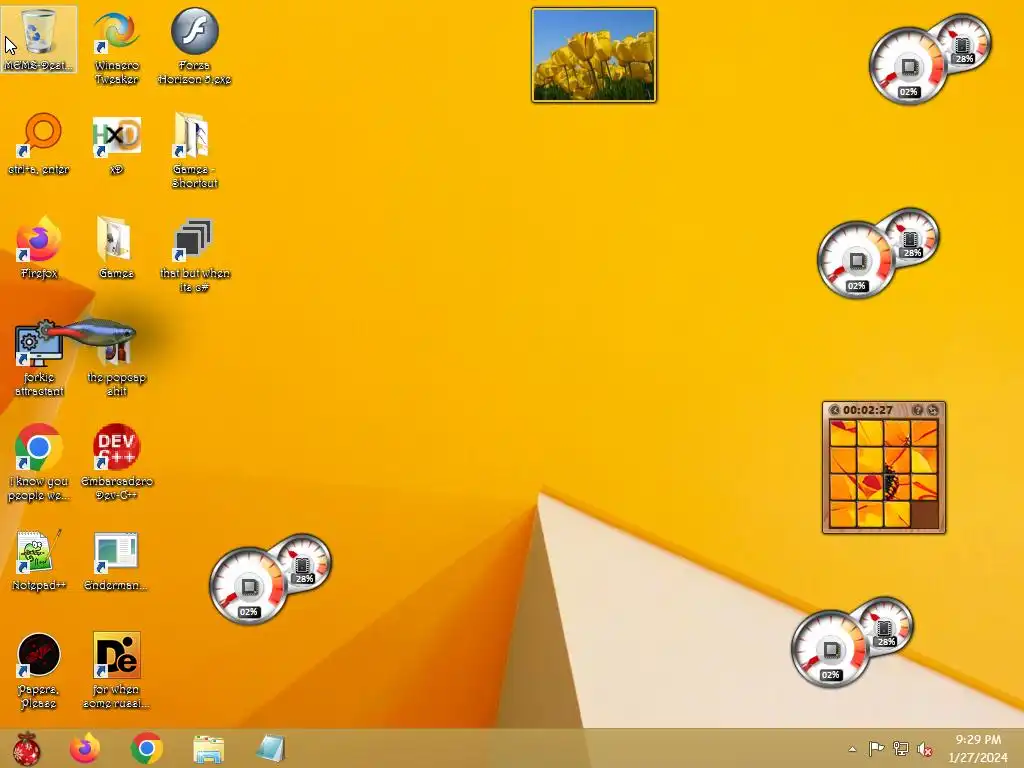Screen dimensions: 1024x768
Task: Open Action Center flag in system tray
Action: (876, 748)
